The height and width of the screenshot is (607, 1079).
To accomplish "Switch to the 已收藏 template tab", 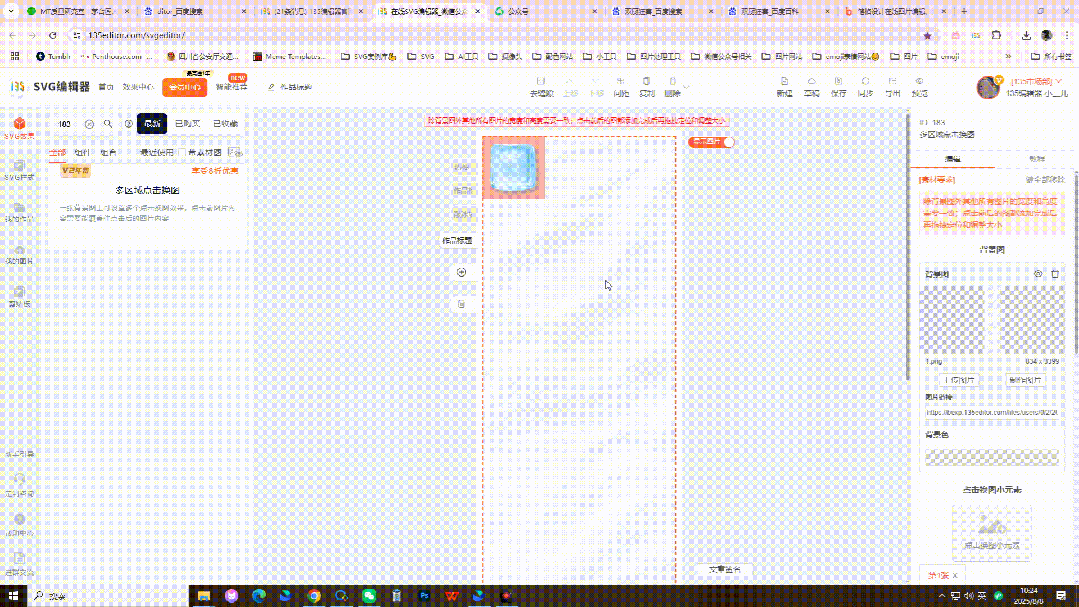I will click(x=226, y=123).
